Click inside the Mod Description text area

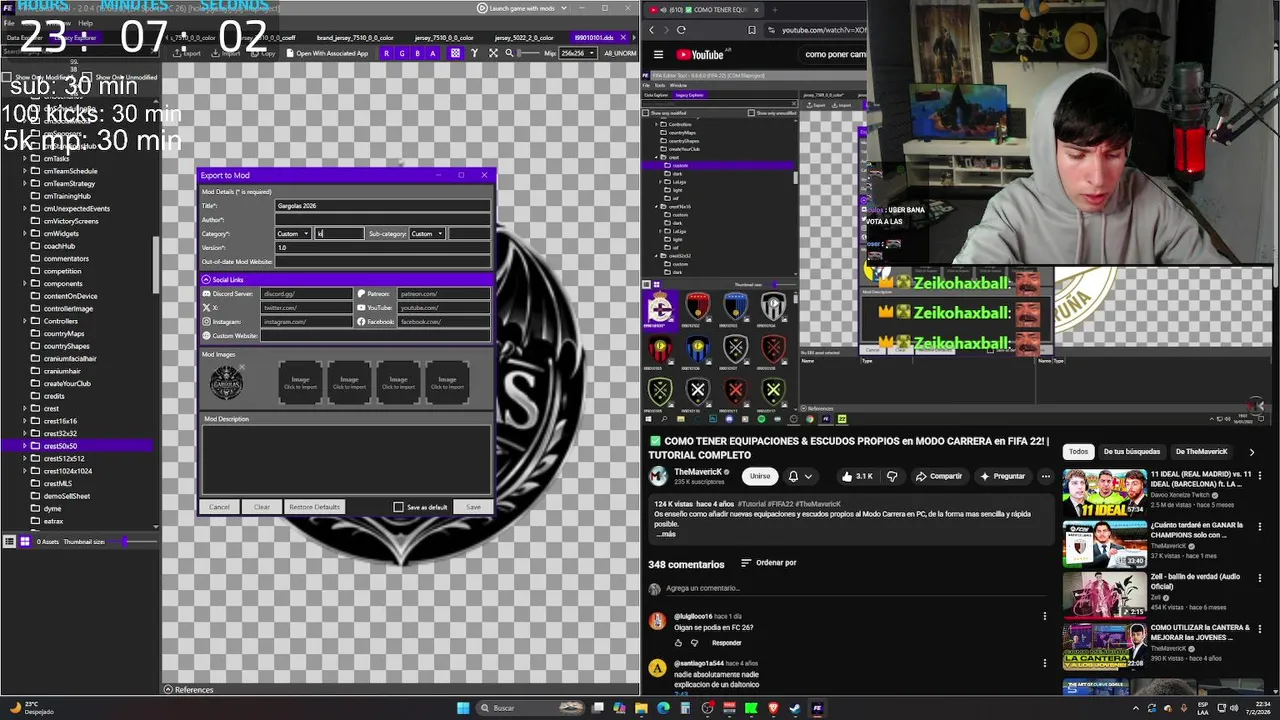[346, 459]
